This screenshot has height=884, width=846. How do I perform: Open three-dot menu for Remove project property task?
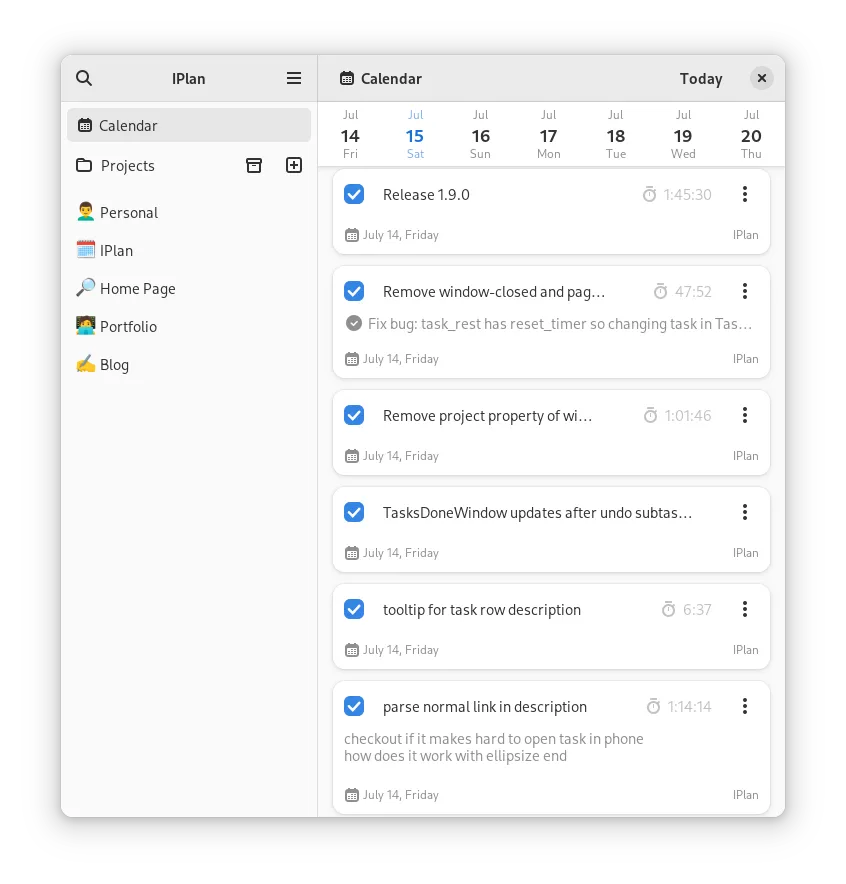745,415
